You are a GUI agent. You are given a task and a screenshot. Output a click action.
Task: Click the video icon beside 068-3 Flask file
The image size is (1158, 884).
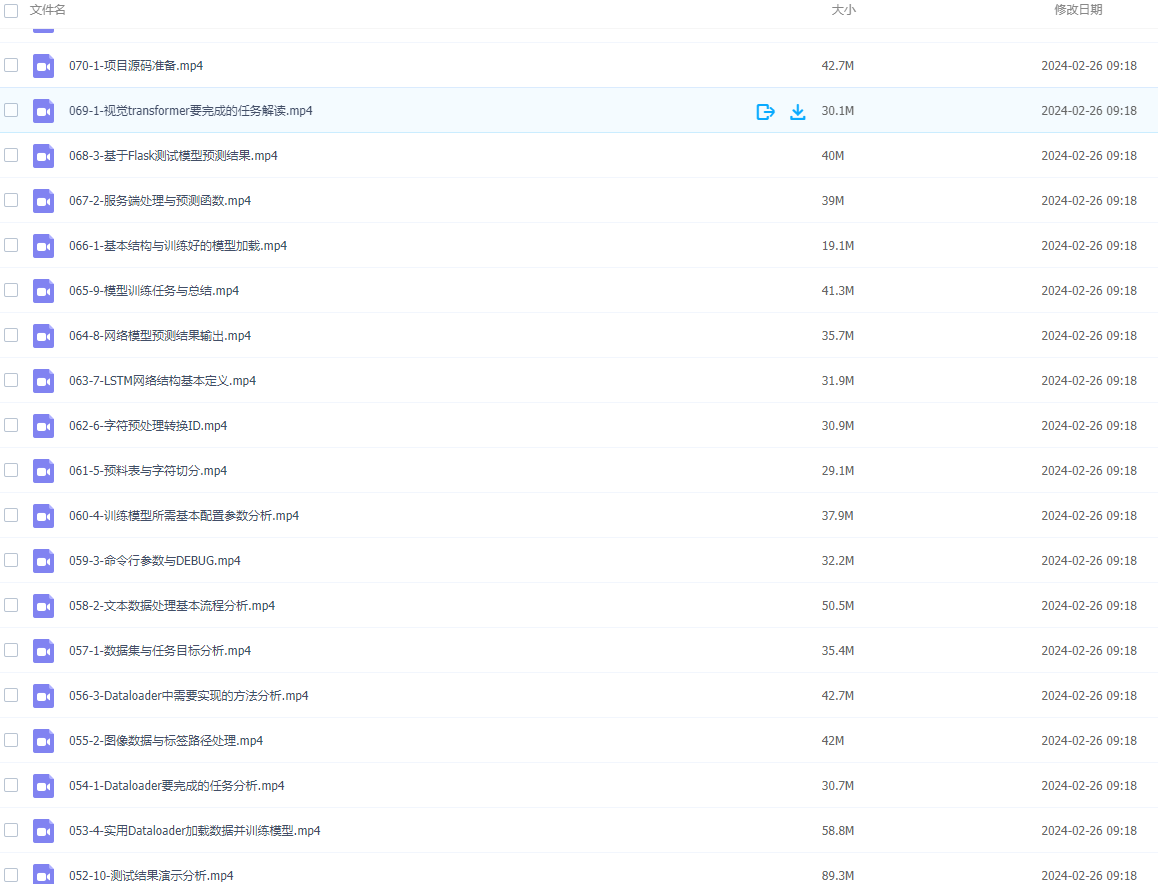[x=43, y=156]
